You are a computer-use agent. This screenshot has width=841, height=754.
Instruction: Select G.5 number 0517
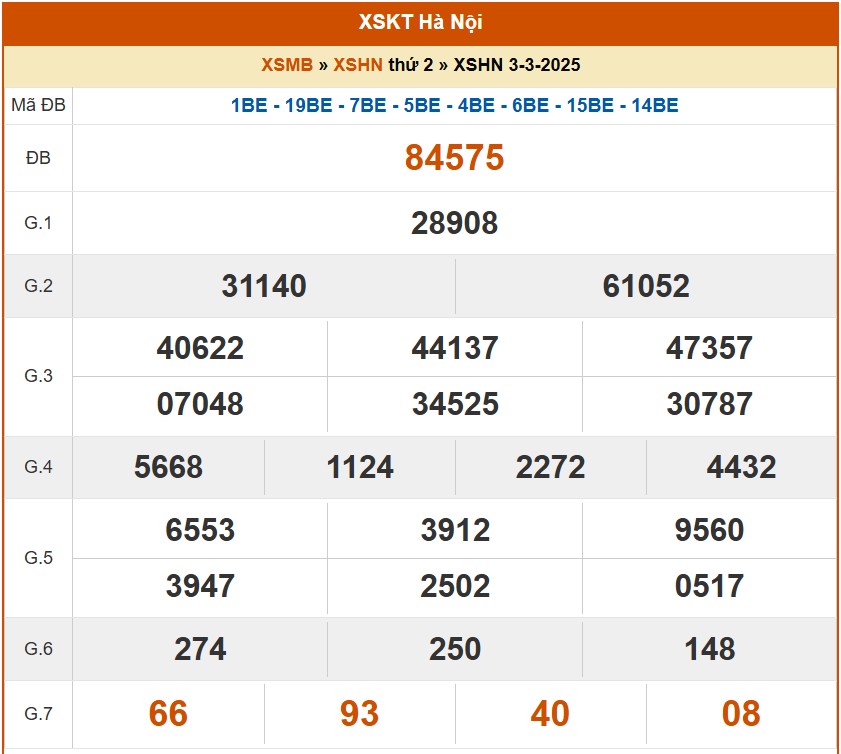pyautogui.click(x=709, y=586)
